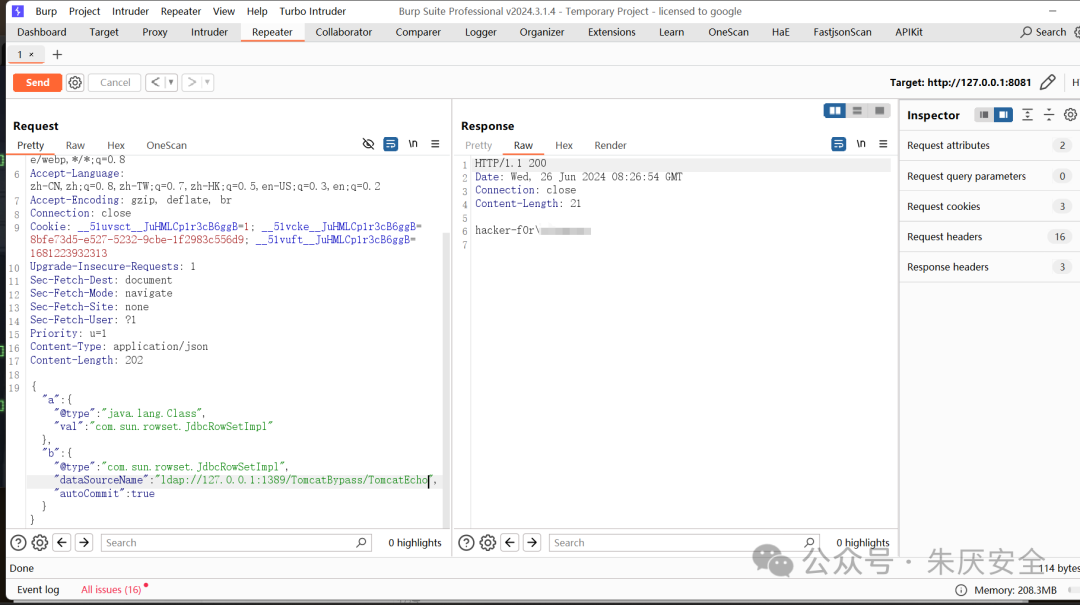Collapse all Inspector sections
This screenshot has width=1080, height=605.
click(x=1049, y=115)
